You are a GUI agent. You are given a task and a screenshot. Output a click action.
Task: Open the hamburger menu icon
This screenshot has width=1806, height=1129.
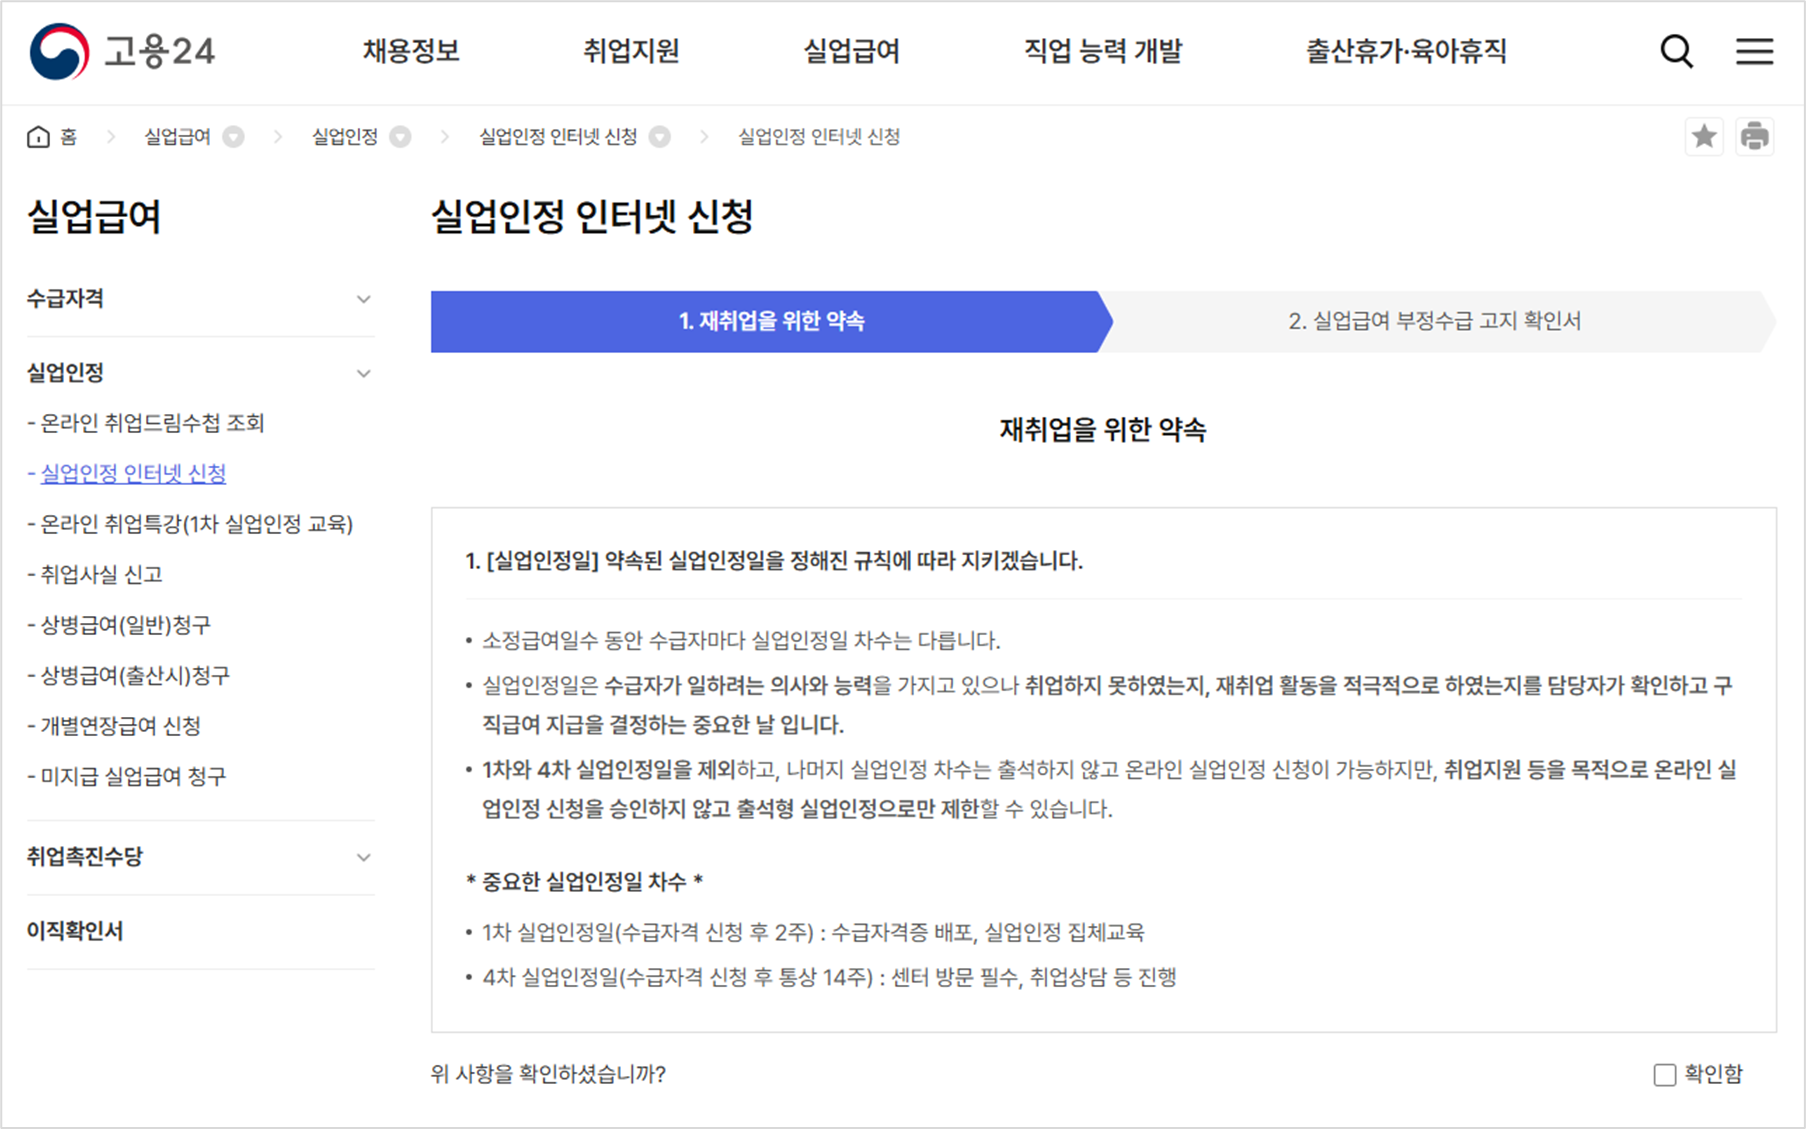tap(1753, 52)
